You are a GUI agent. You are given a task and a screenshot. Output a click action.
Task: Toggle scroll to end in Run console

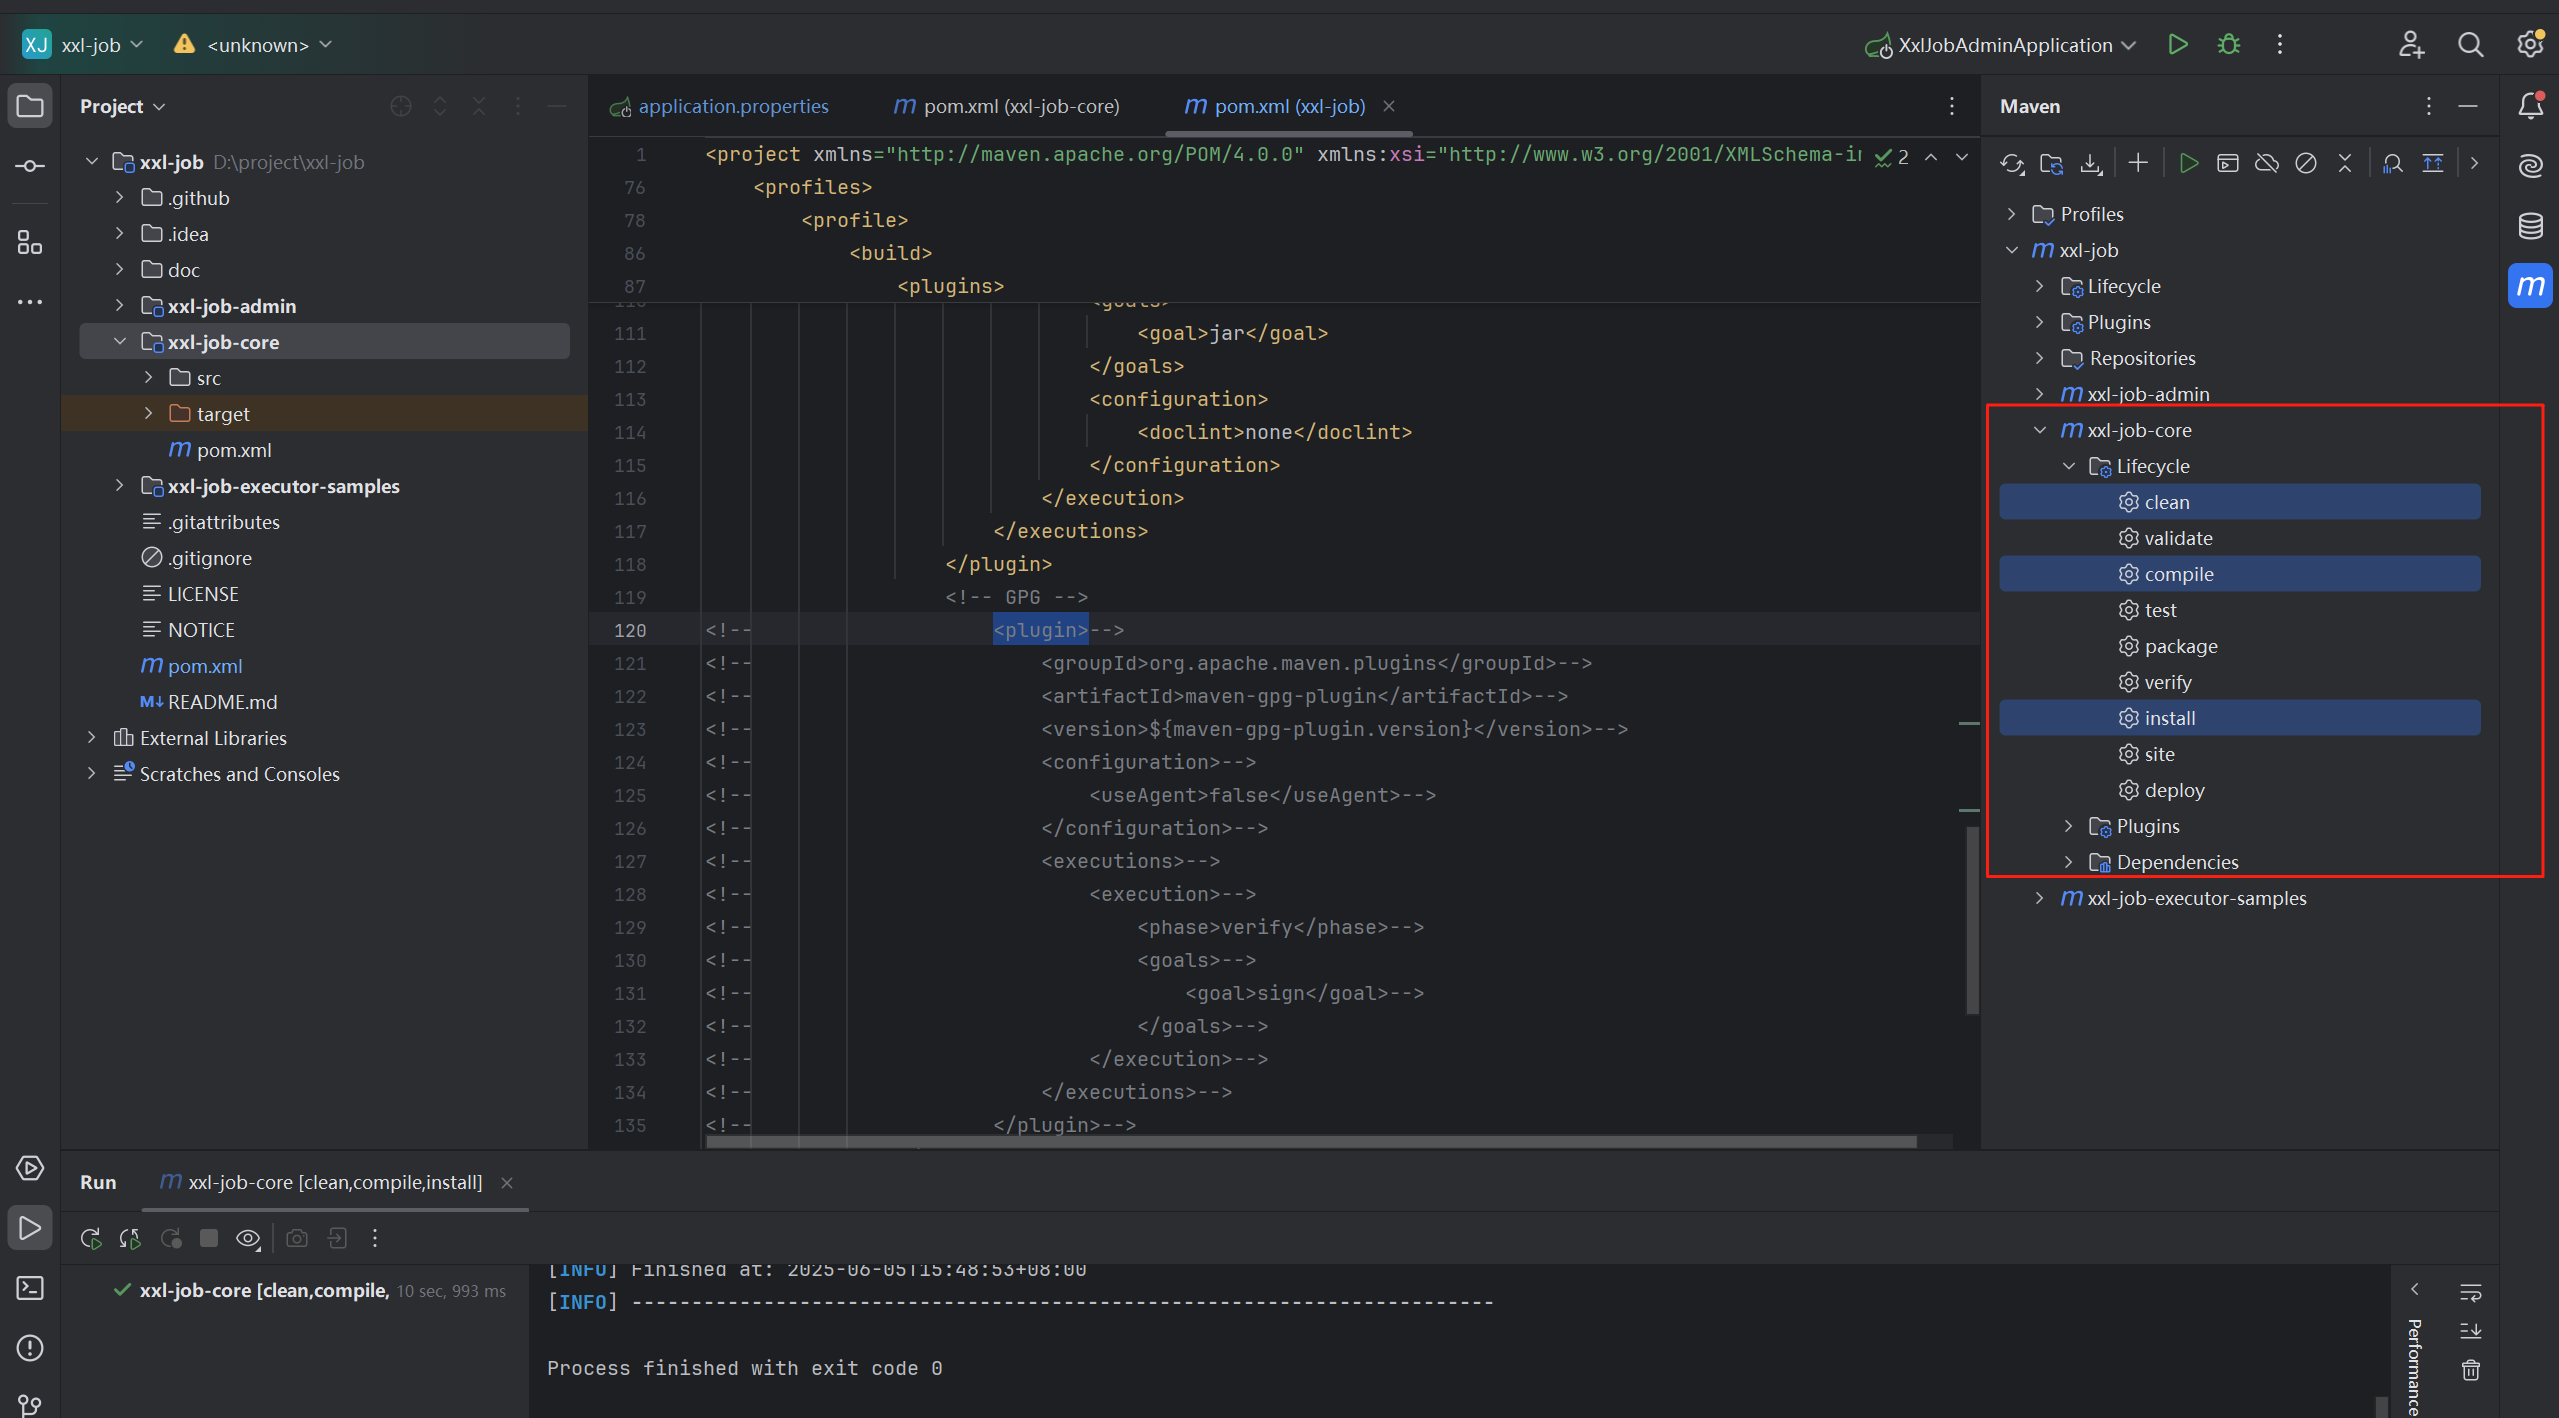coord(2471,1331)
